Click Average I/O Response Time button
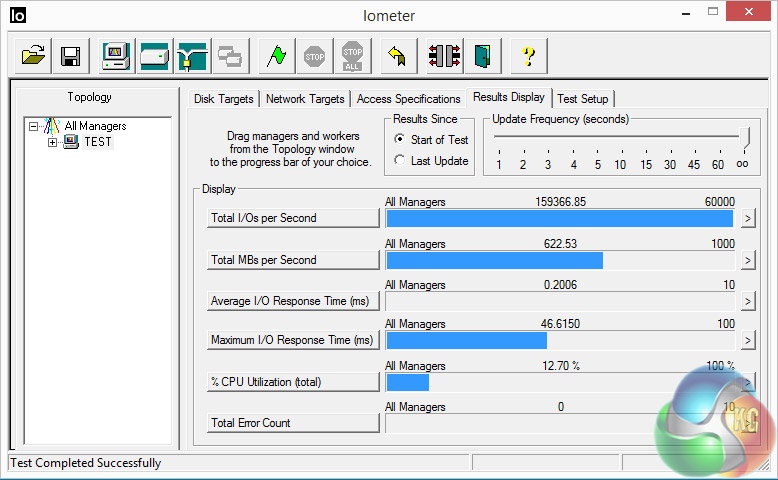 click(293, 301)
